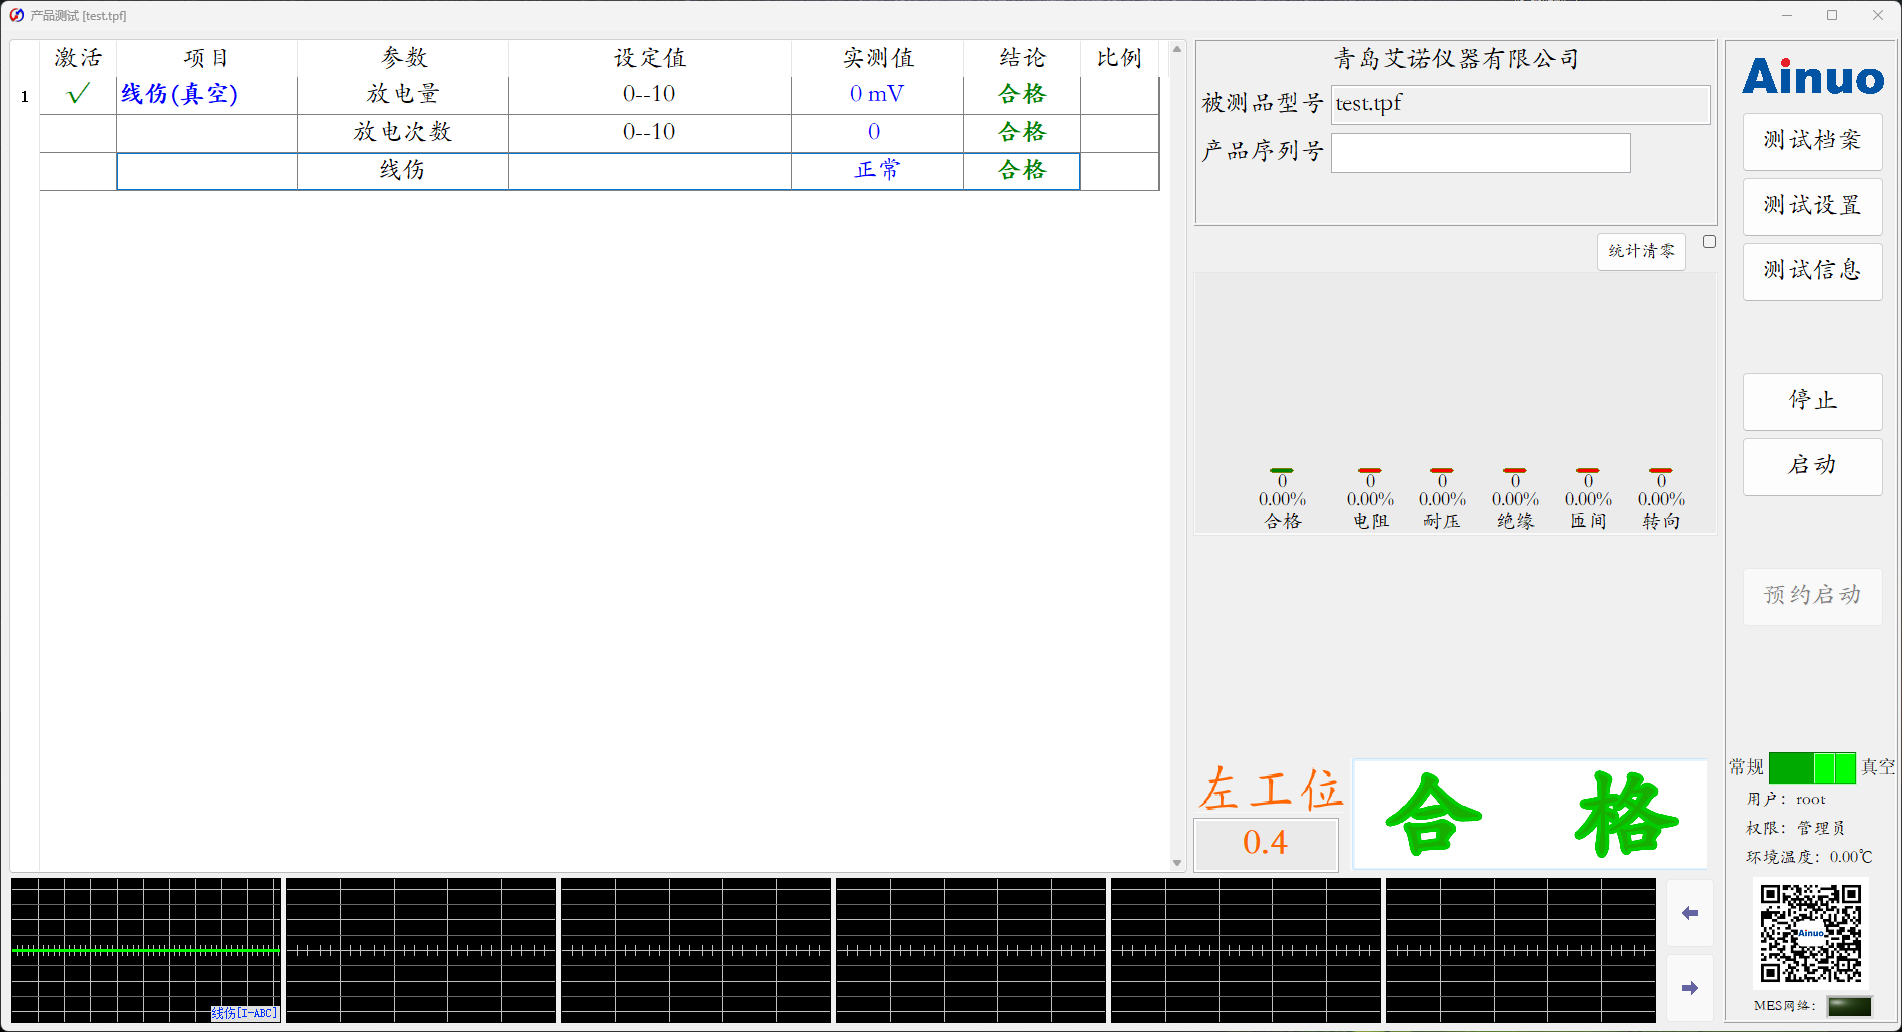Switch the 常规/真空 mode slider
This screenshot has width=1902, height=1032.
pyautogui.click(x=1810, y=767)
